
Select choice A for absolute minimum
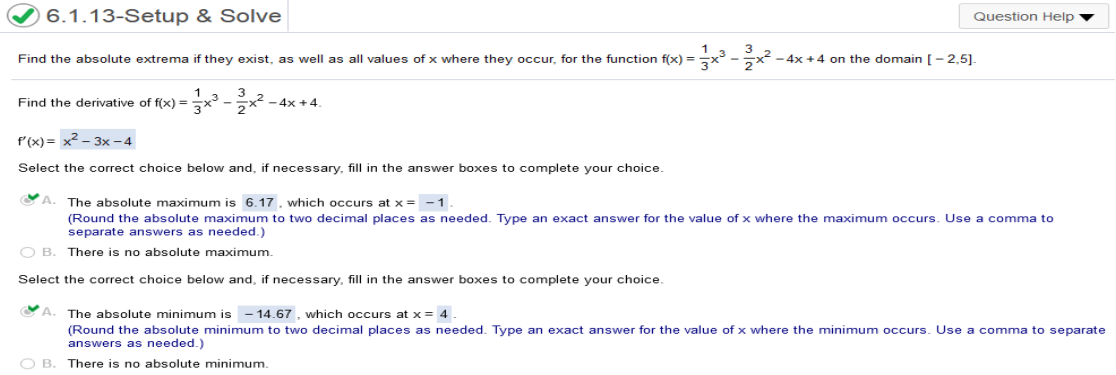28,312
